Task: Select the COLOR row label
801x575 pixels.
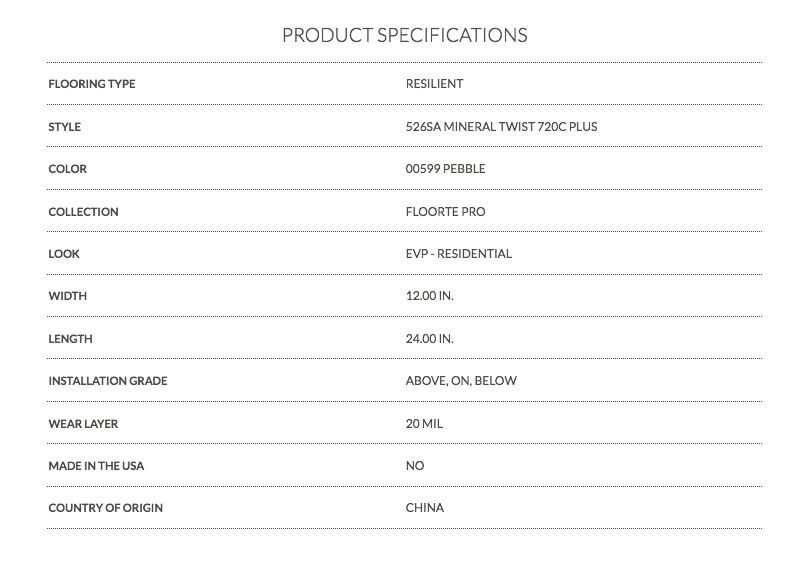Action: coord(67,169)
